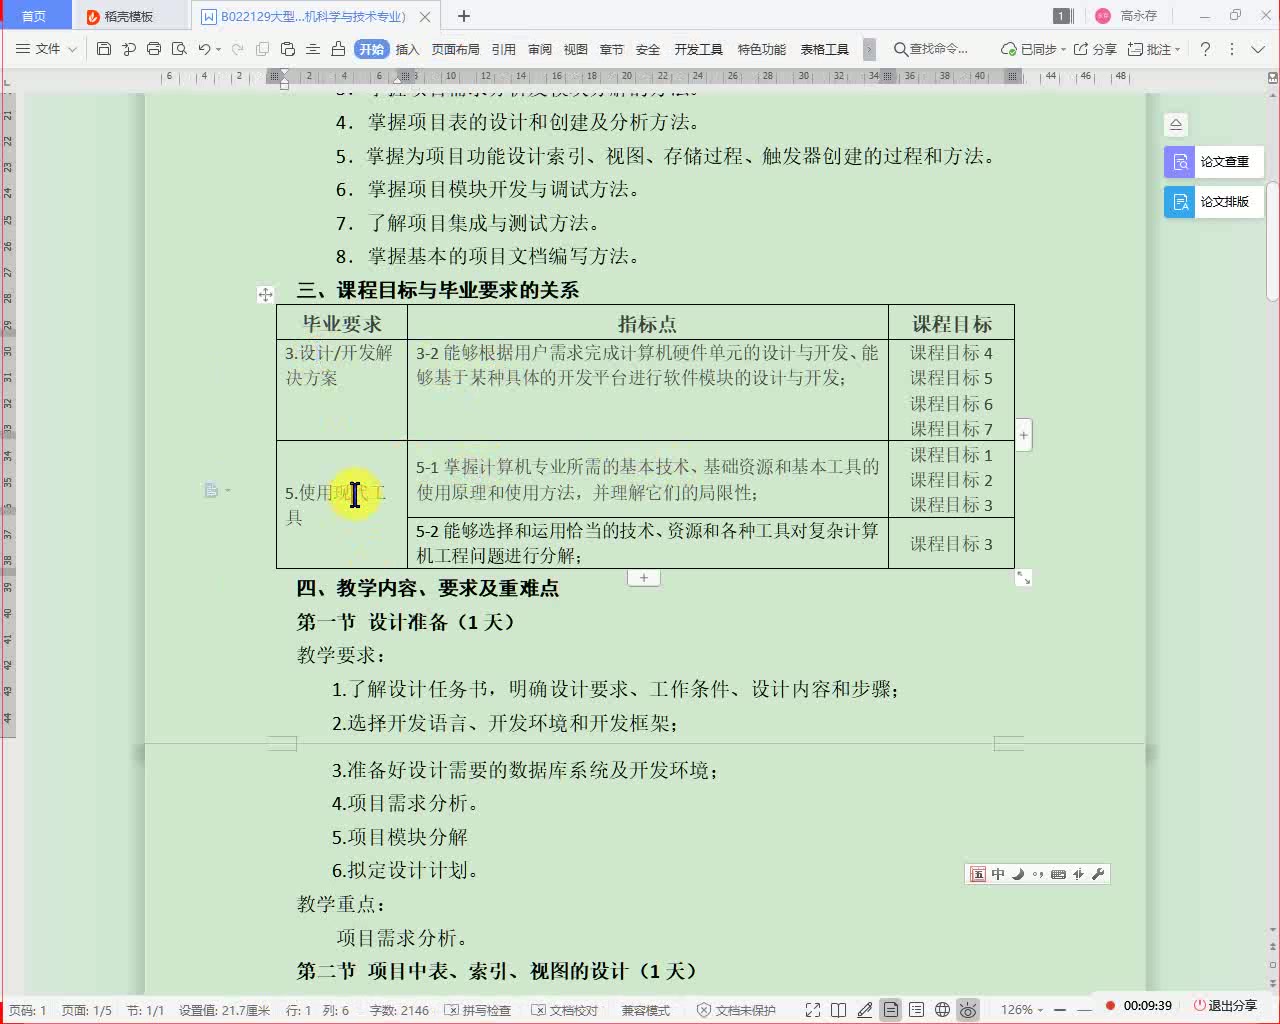Screen dimensions: 1280x1024
Task: Click the word count 2146 status entry
Action: [x=399, y=1010]
